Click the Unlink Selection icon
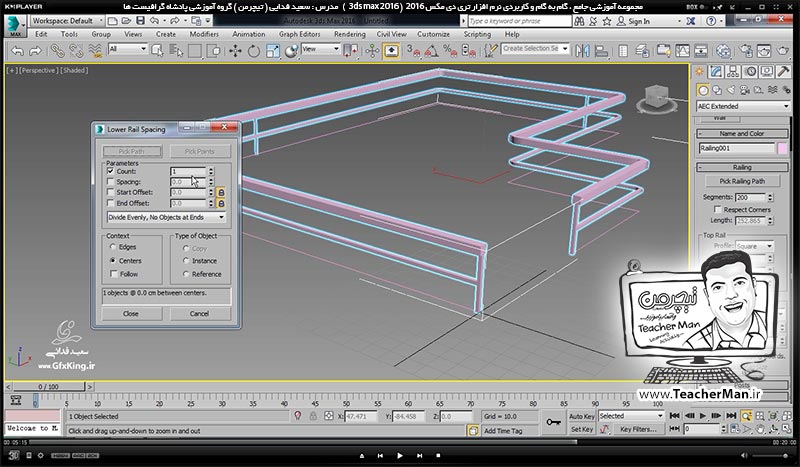The width and height of the screenshot is (800, 467). click(x=76, y=51)
